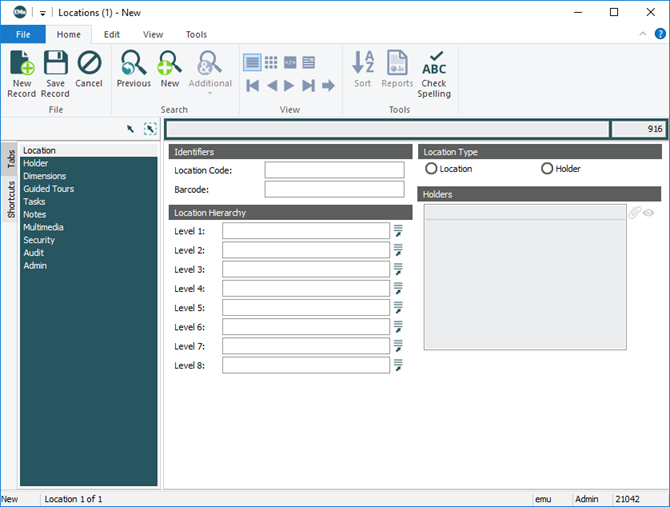670x507 pixels.
Task: Toggle the eye icon beside Holders list
Action: (649, 213)
